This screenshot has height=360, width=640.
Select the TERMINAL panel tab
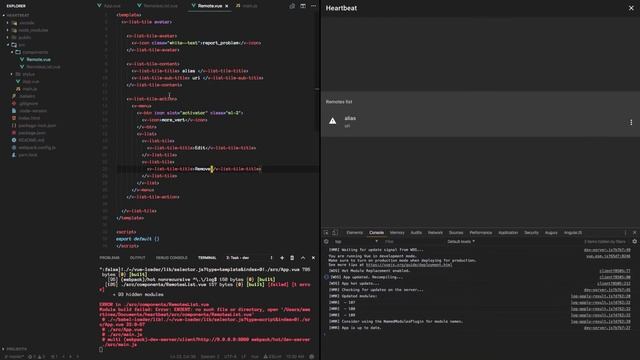tap(207, 258)
